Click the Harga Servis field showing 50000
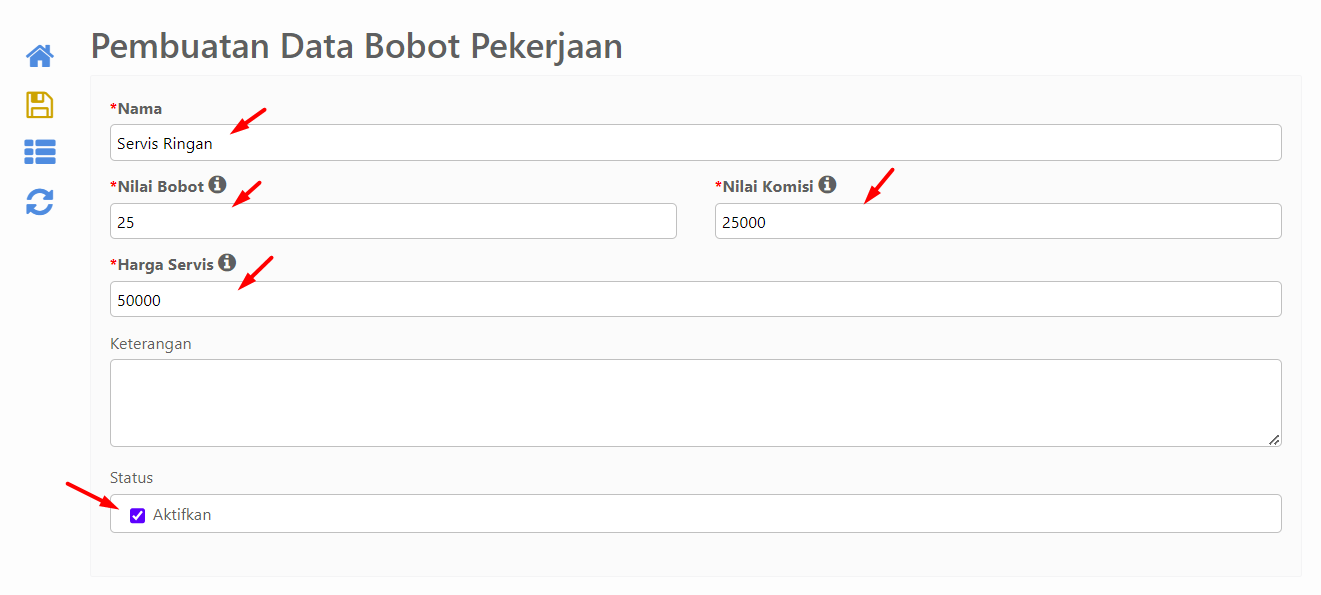1321x595 pixels. pos(695,299)
